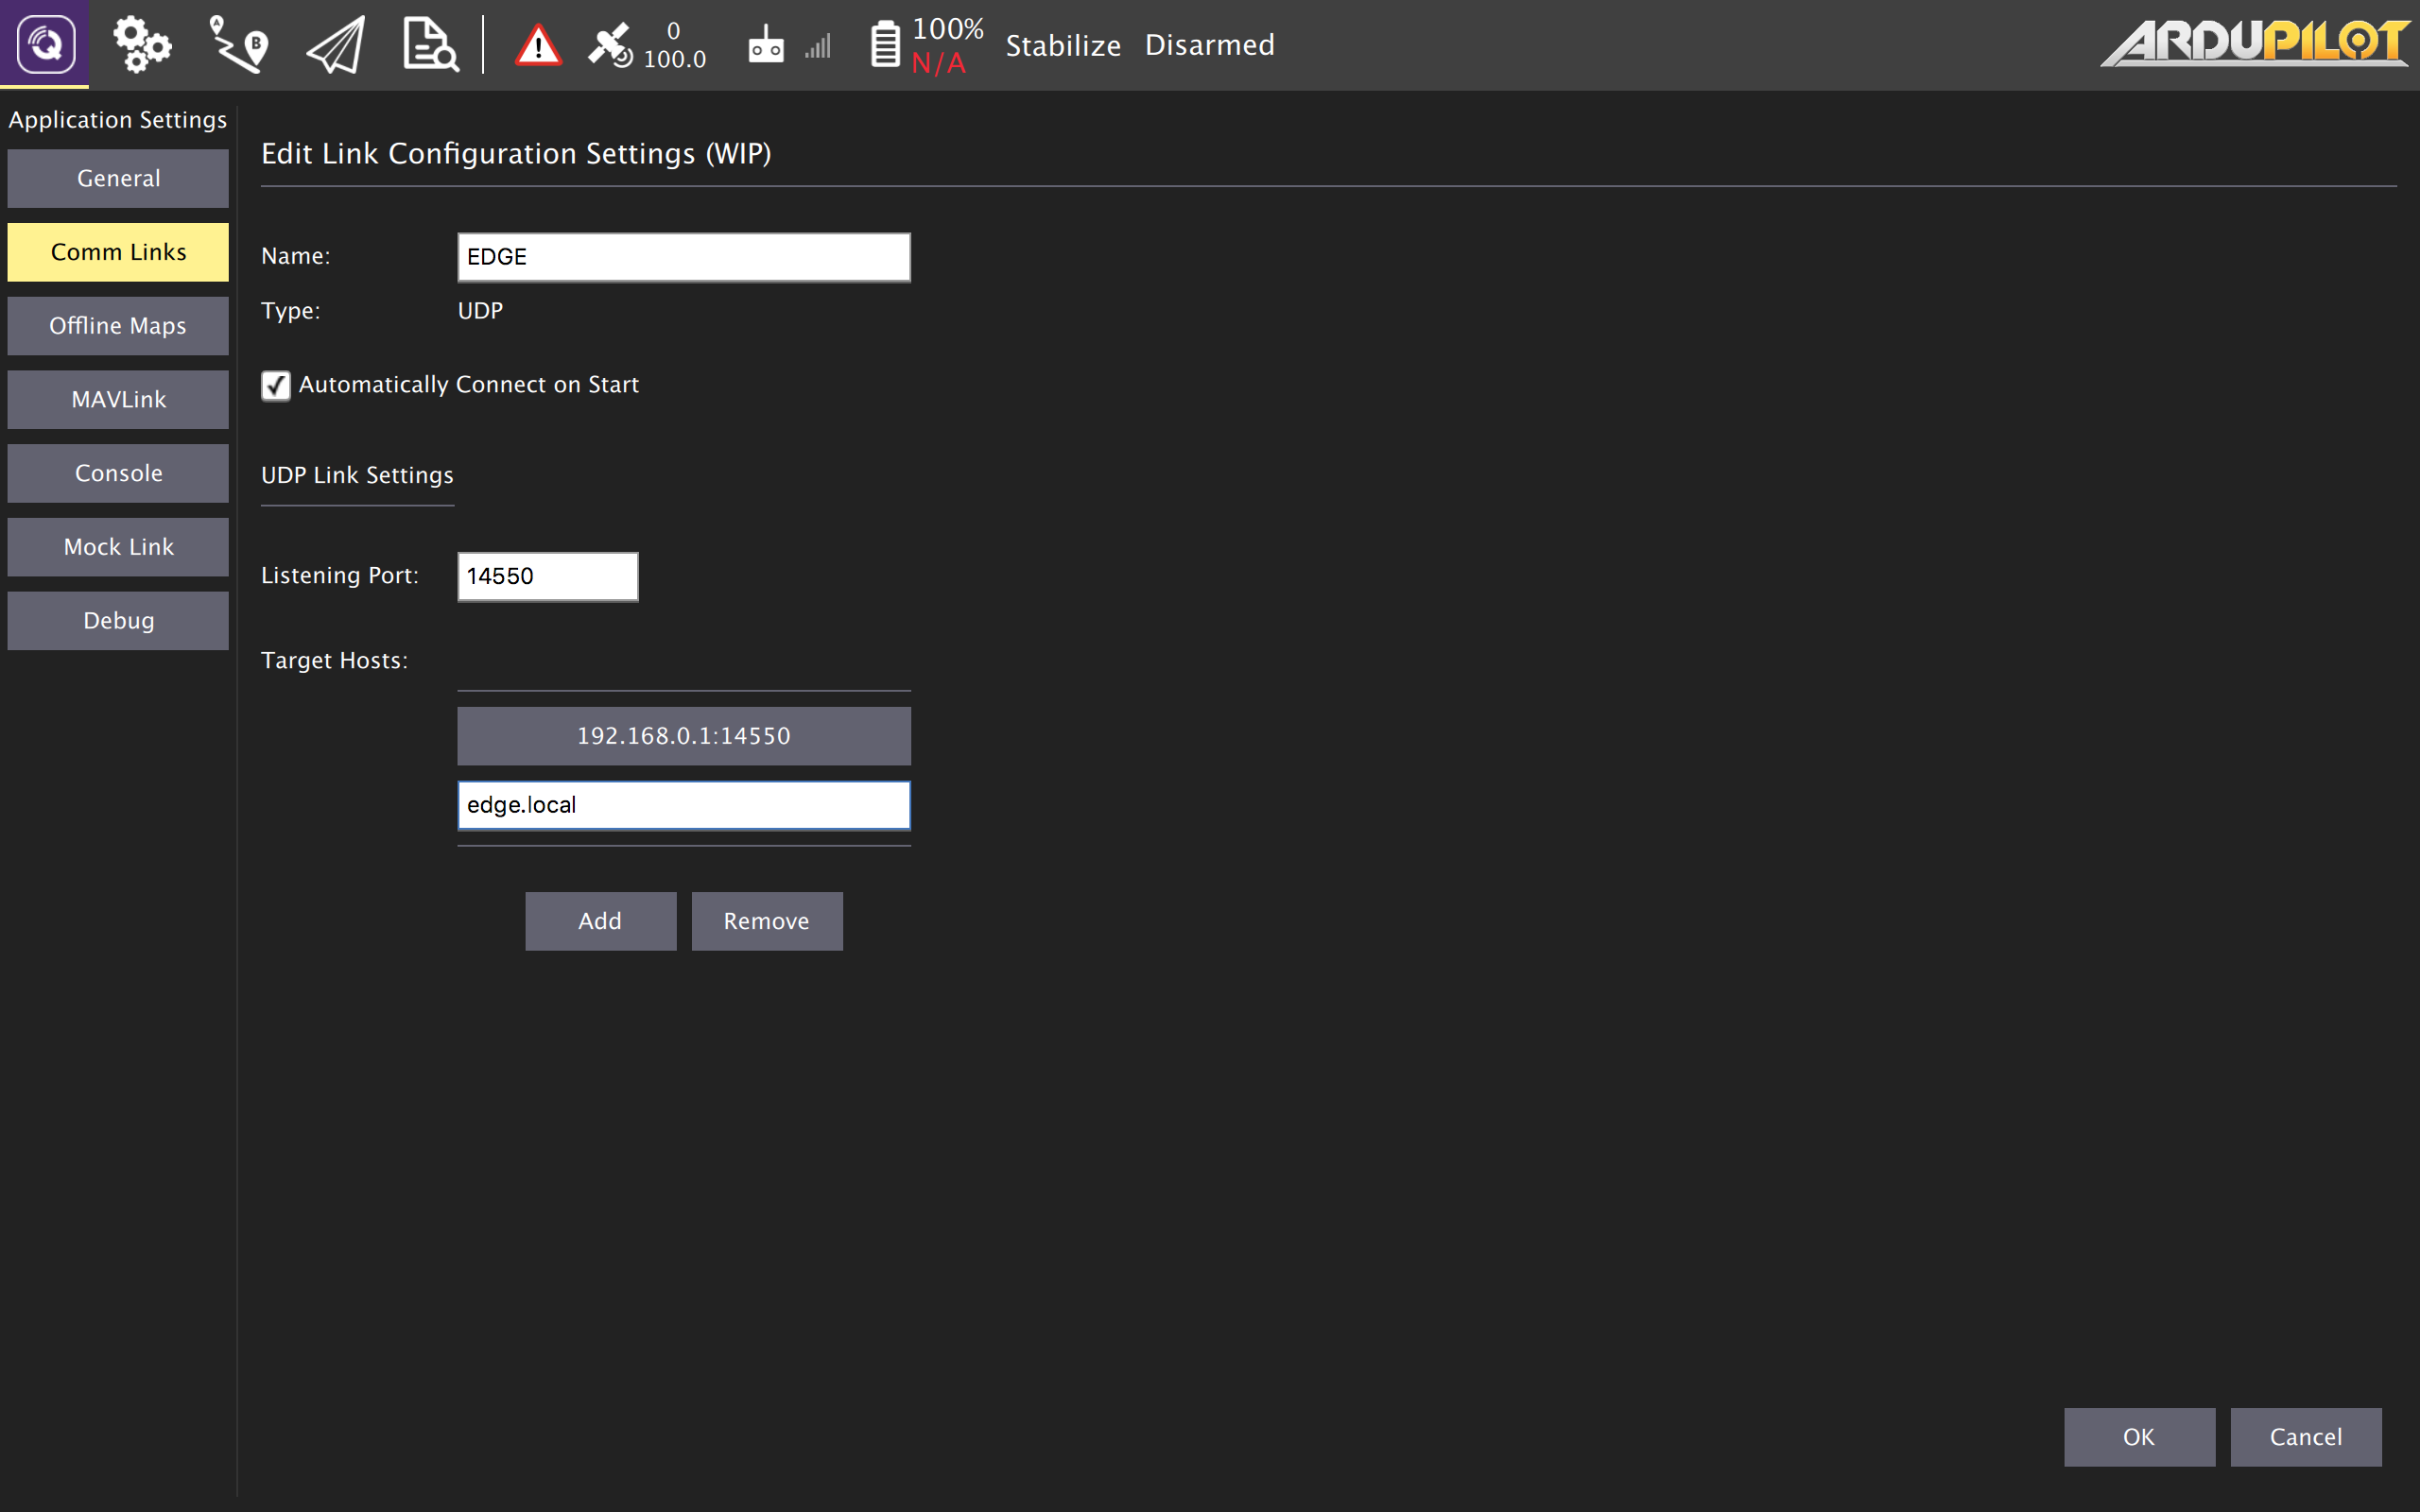Click the Edit Link Configuration Settings title
The width and height of the screenshot is (2420, 1512).
[x=516, y=153]
